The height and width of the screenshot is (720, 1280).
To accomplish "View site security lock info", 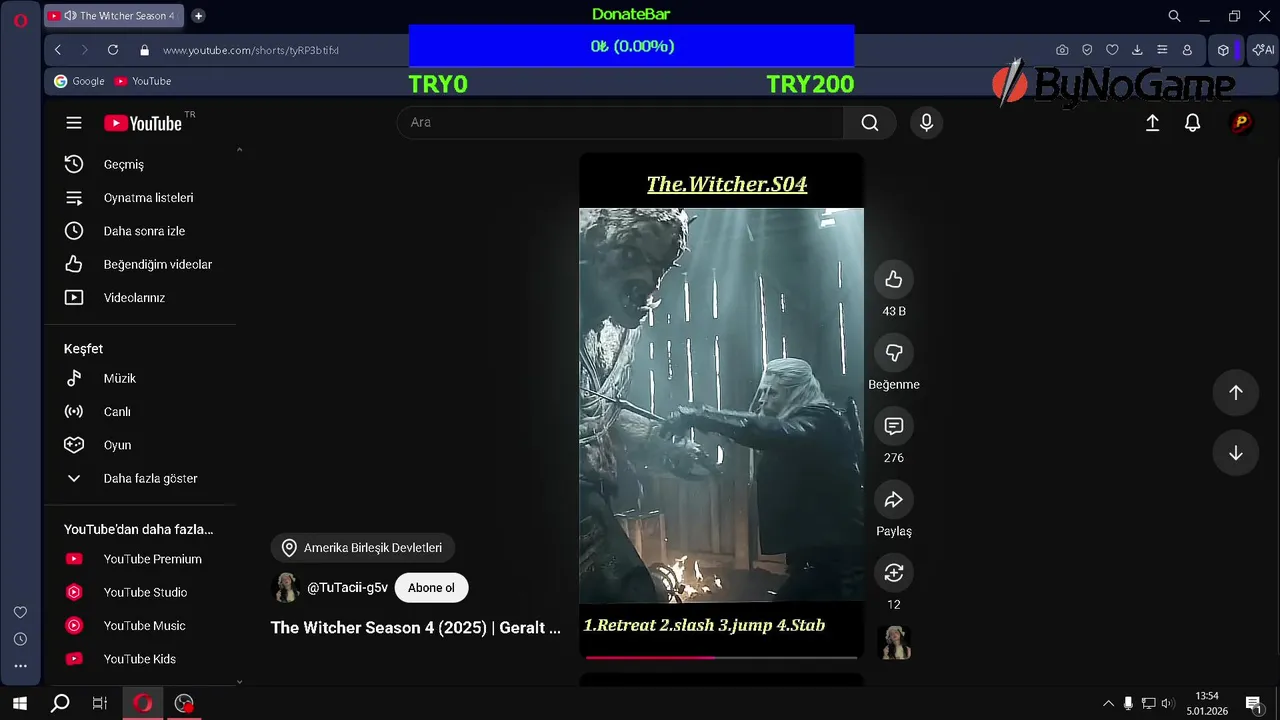I will click(x=144, y=50).
